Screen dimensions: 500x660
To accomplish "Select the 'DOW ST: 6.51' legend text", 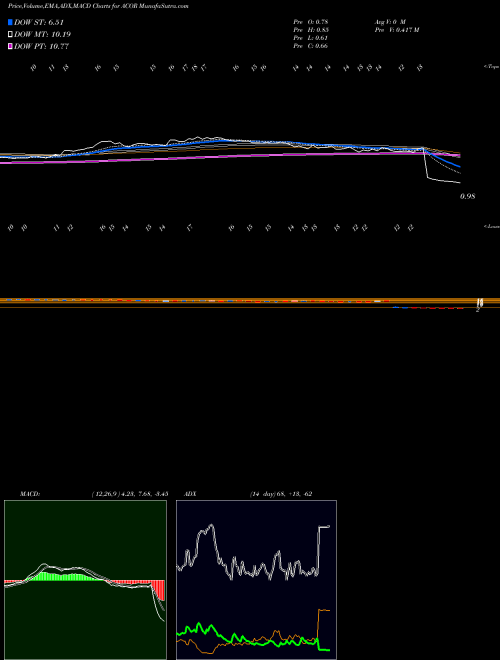I will (39, 22).
